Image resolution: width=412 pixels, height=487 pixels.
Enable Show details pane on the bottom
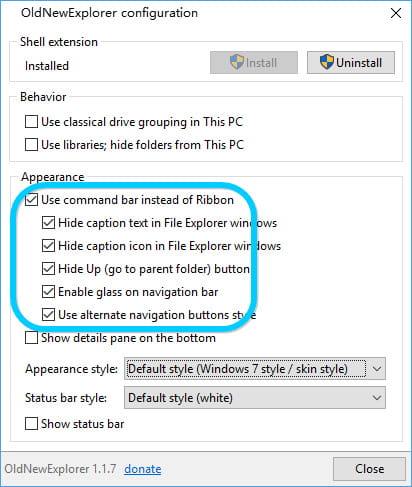(31, 338)
